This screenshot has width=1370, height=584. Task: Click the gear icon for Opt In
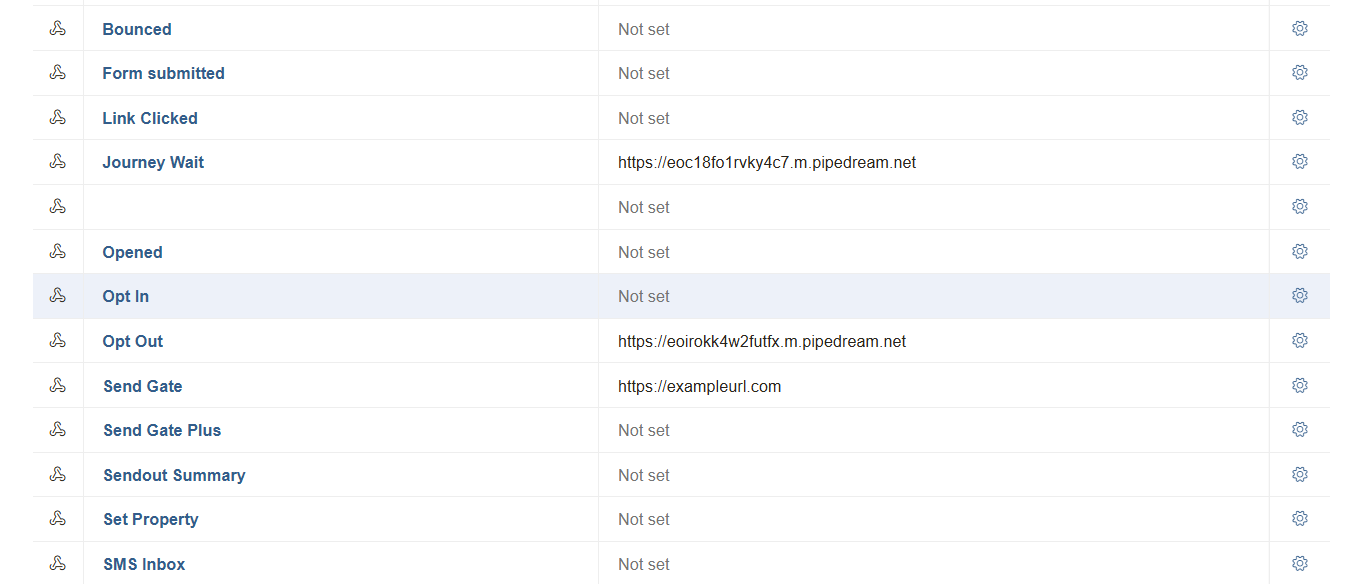coord(1299,296)
